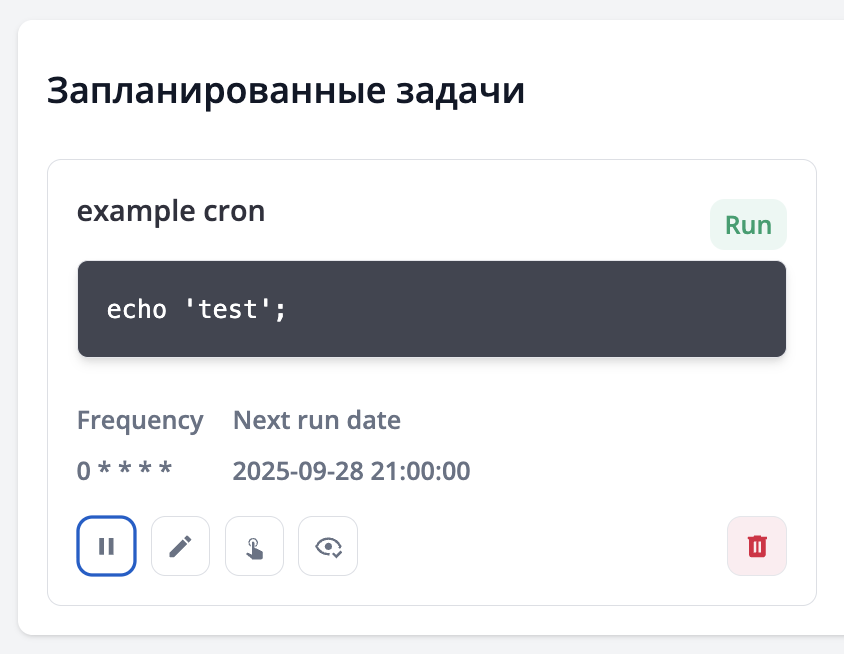Click the date '2025-09-28' in next run
Screen dimensions: 844x654
tap(298, 470)
